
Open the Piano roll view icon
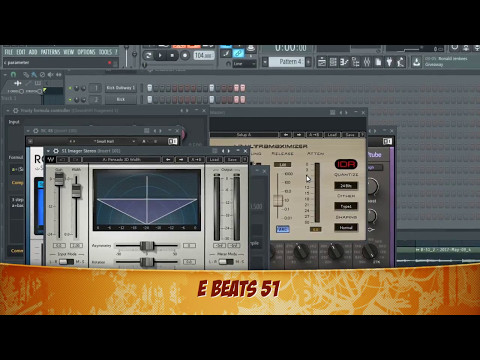[x=344, y=62]
